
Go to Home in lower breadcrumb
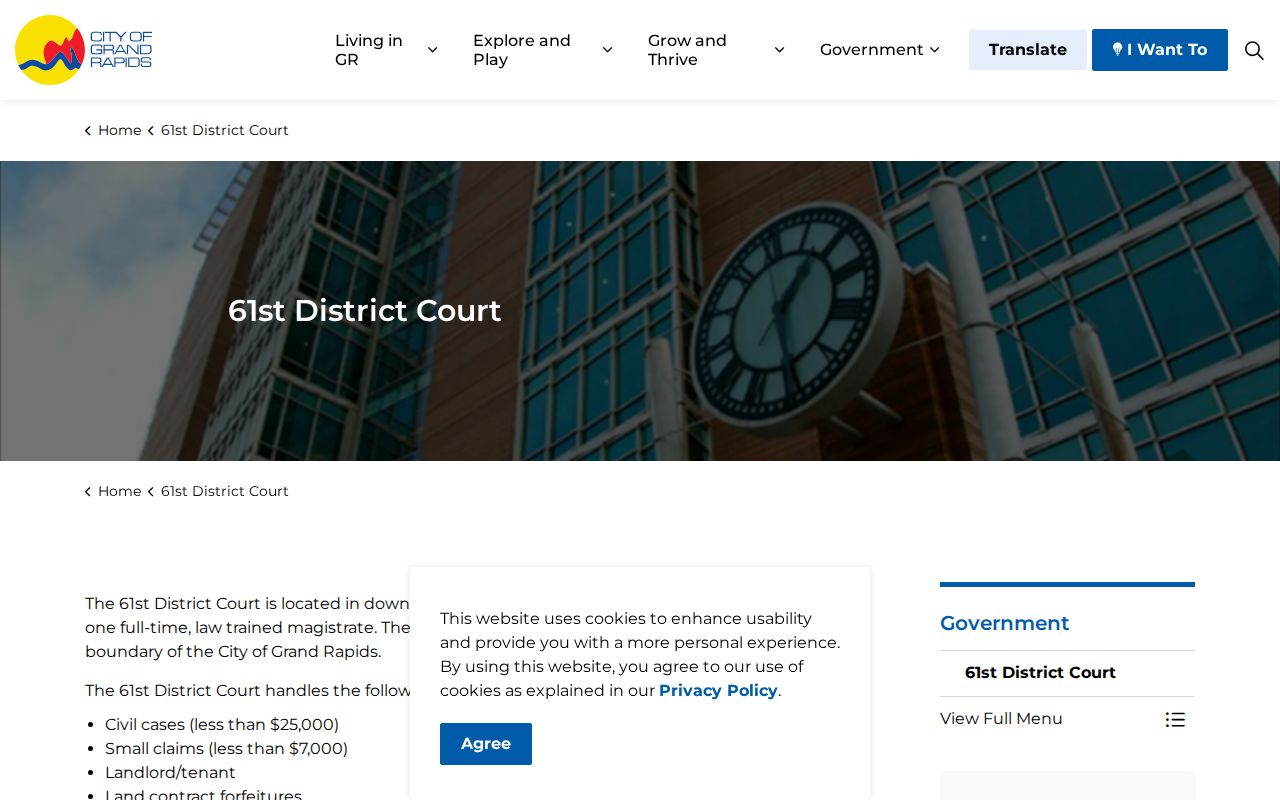pos(120,491)
